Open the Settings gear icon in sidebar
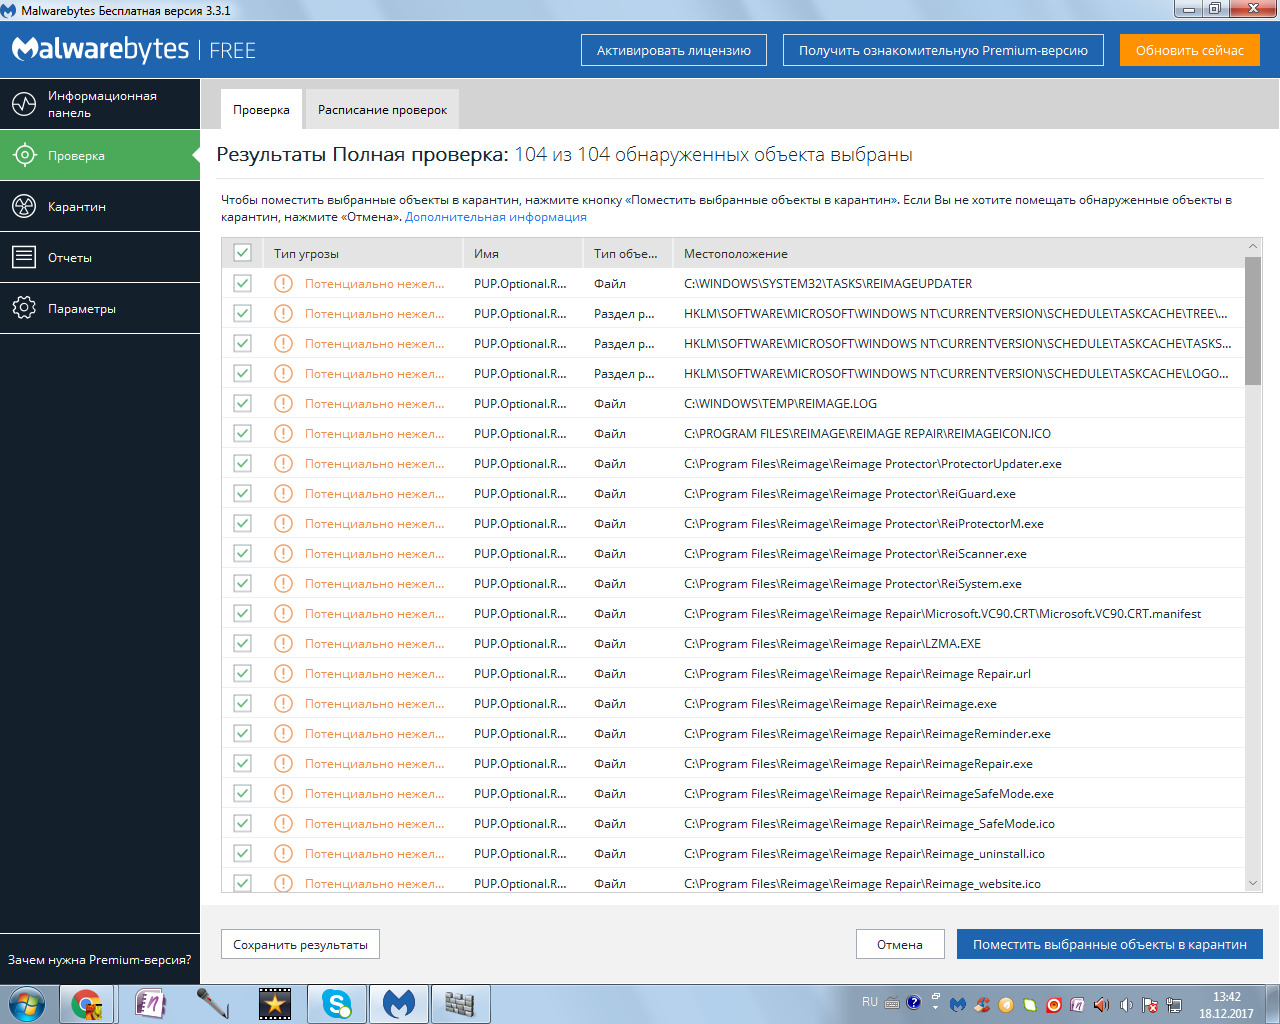The image size is (1280, 1024). click(24, 308)
